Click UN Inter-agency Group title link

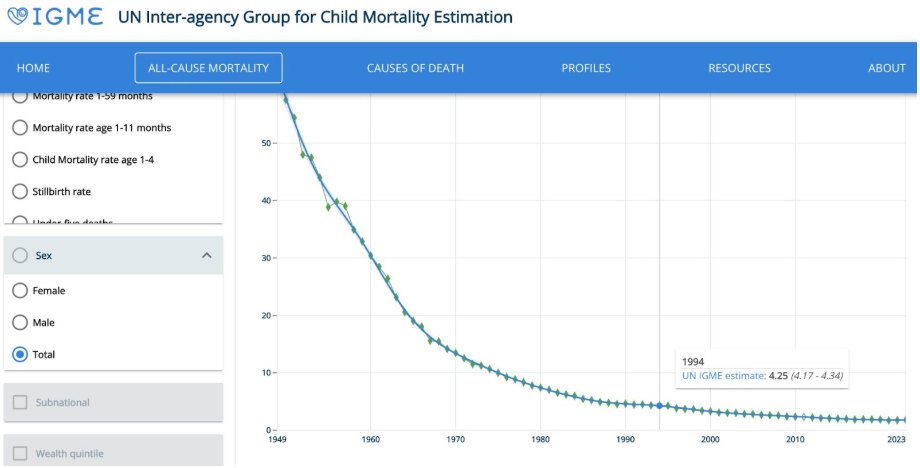pos(315,18)
